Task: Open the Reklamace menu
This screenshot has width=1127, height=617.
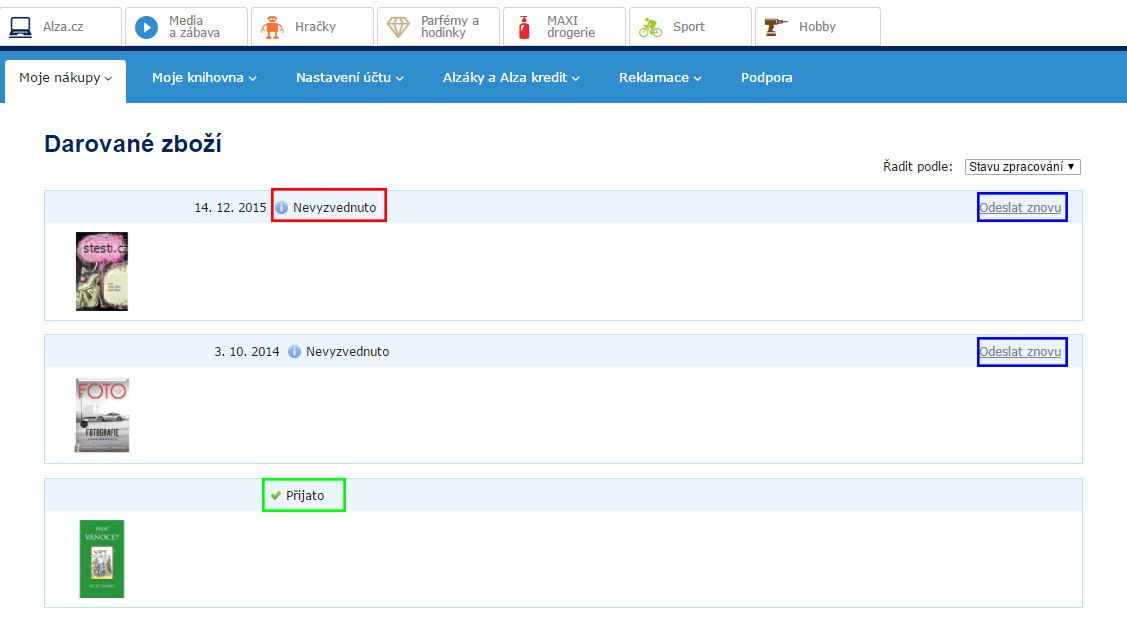Action: point(659,78)
